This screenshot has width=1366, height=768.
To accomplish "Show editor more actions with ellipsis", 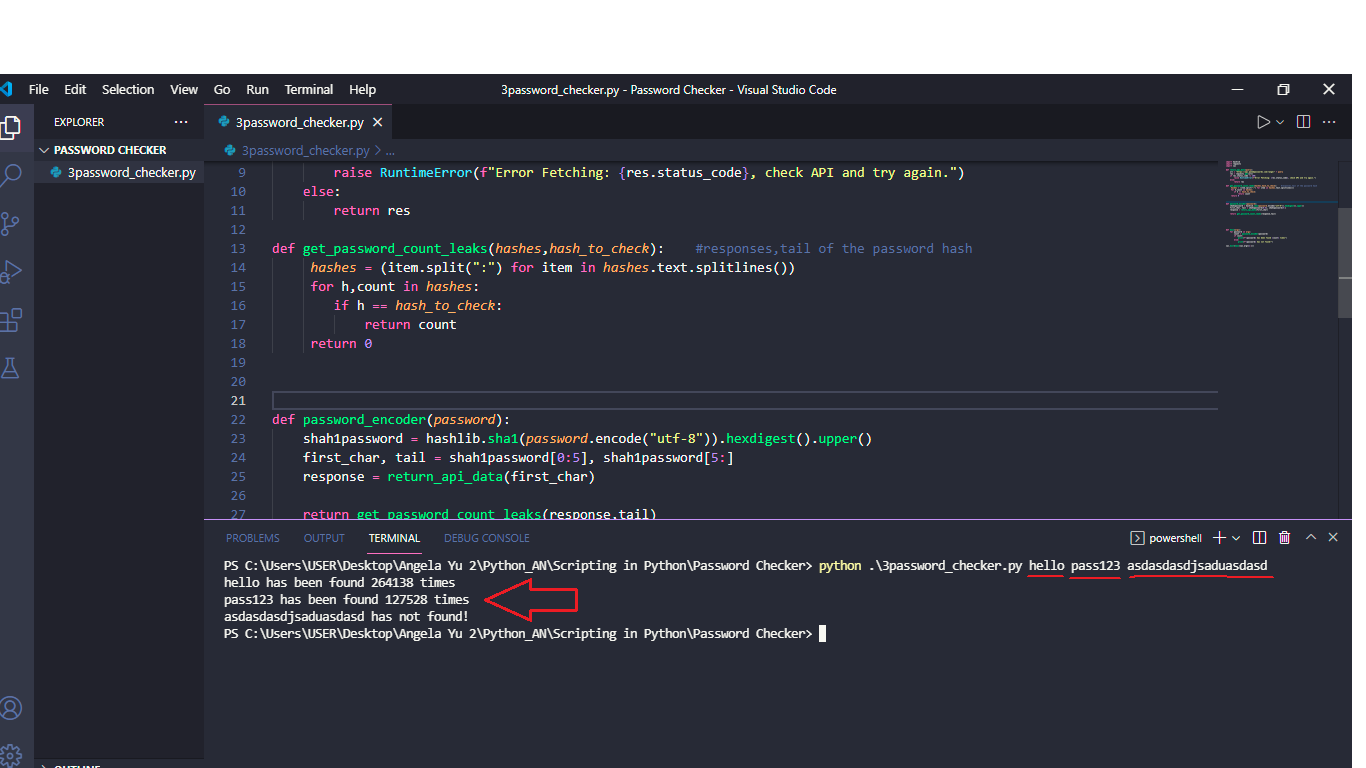I will pos(1328,120).
